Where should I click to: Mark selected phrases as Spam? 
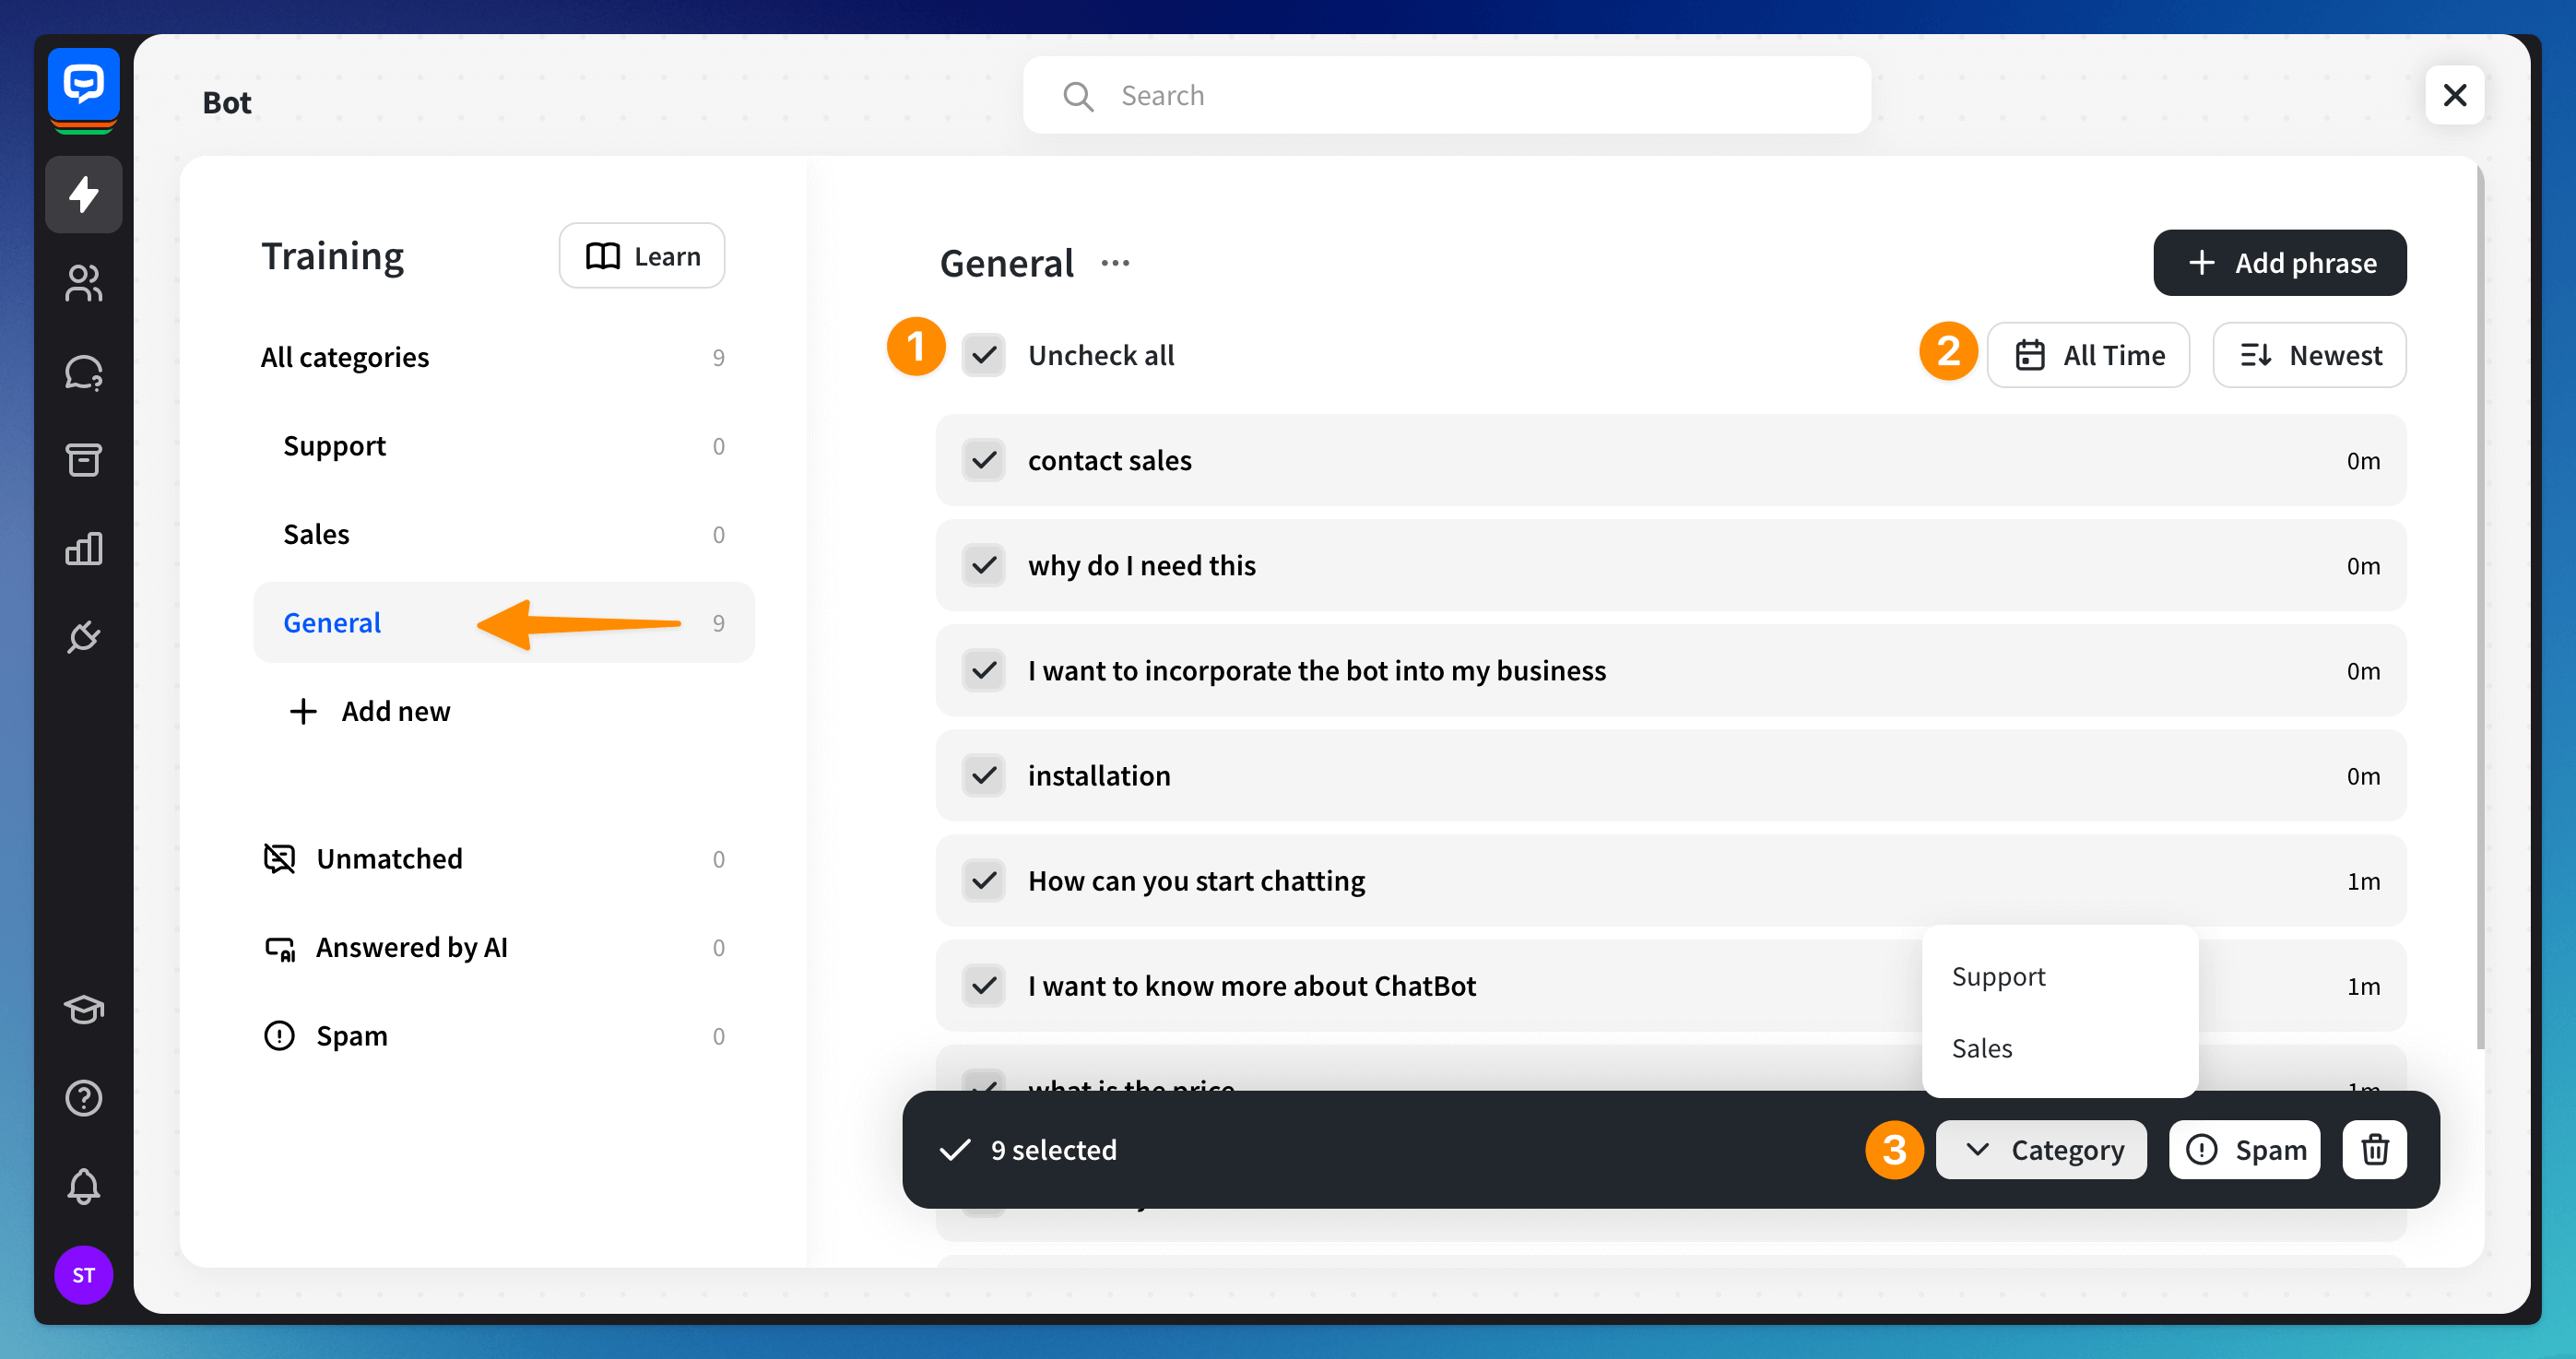pyautogui.click(x=2244, y=1150)
